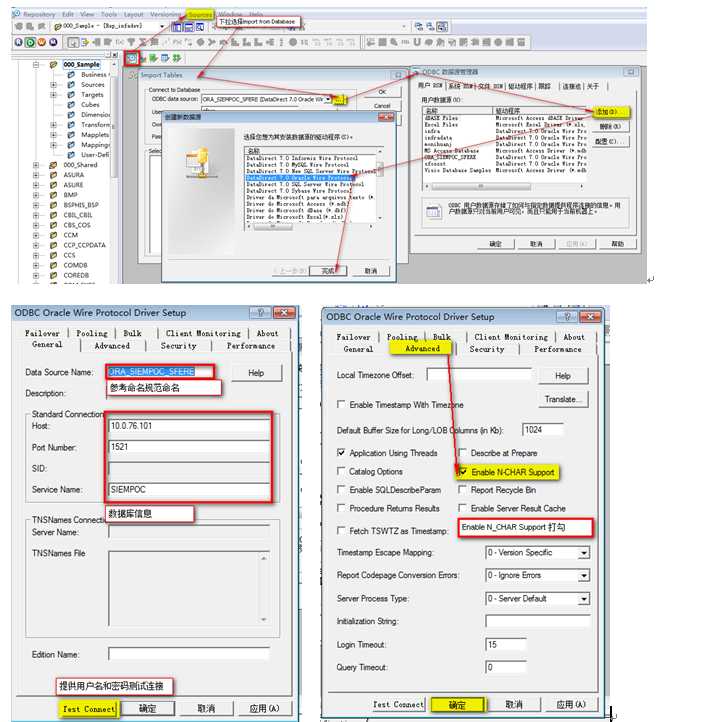Enable Describe at Prepare checkbox
Image resolution: width=725 pixels, height=722 pixels.
pyautogui.click(x=462, y=453)
